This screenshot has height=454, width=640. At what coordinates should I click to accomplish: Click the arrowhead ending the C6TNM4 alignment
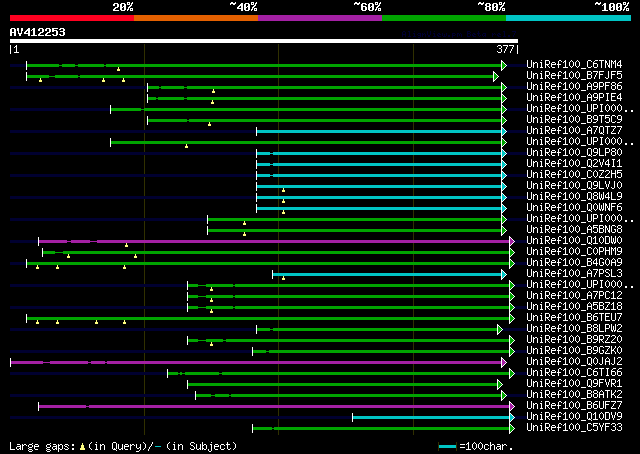click(504, 65)
